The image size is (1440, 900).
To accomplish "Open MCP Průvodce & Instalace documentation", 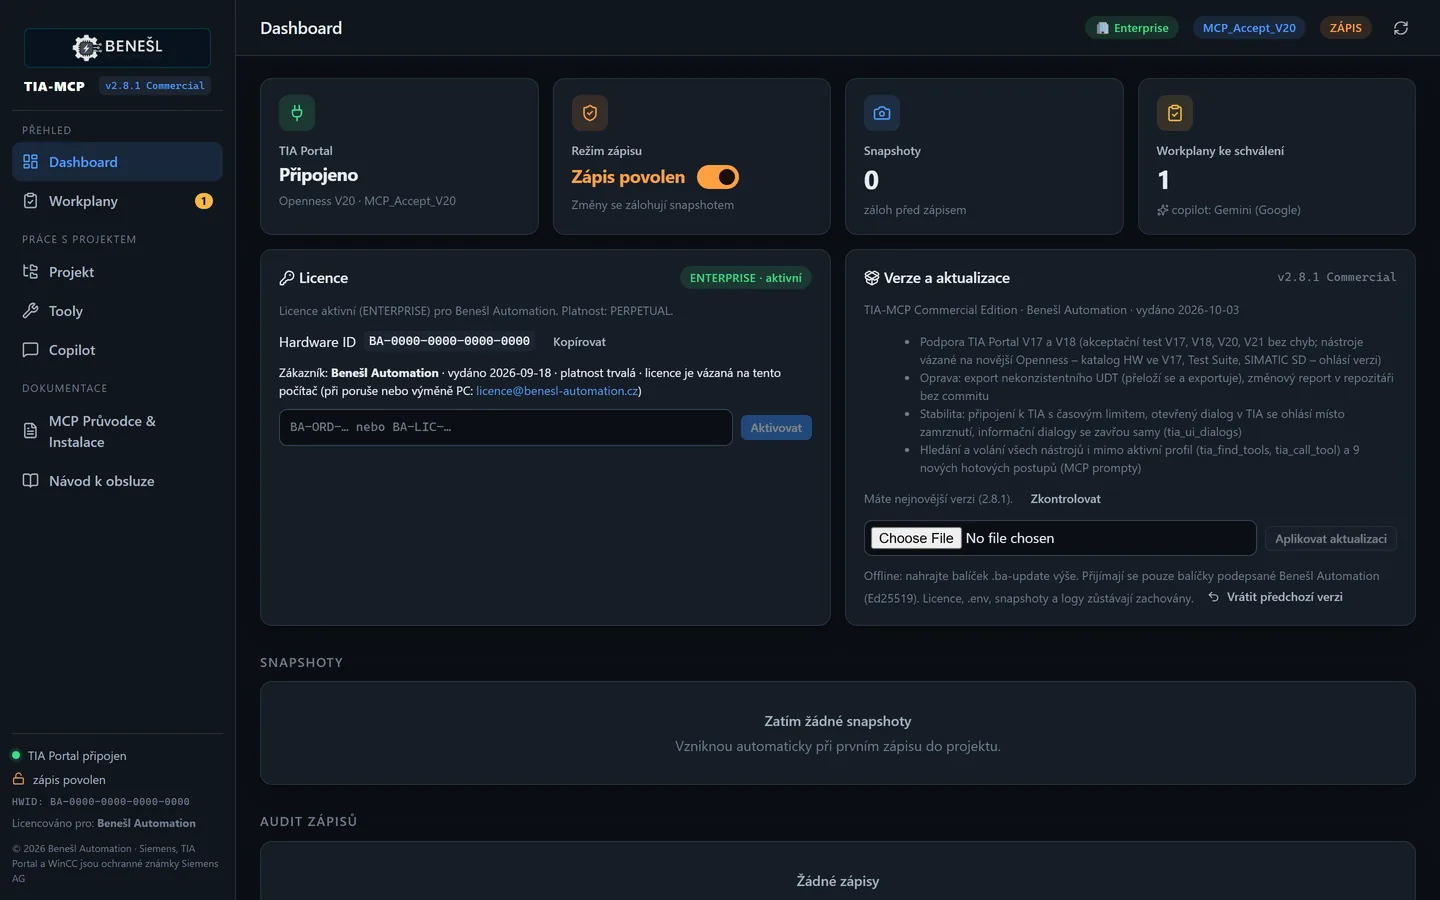I will click(117, 432).
